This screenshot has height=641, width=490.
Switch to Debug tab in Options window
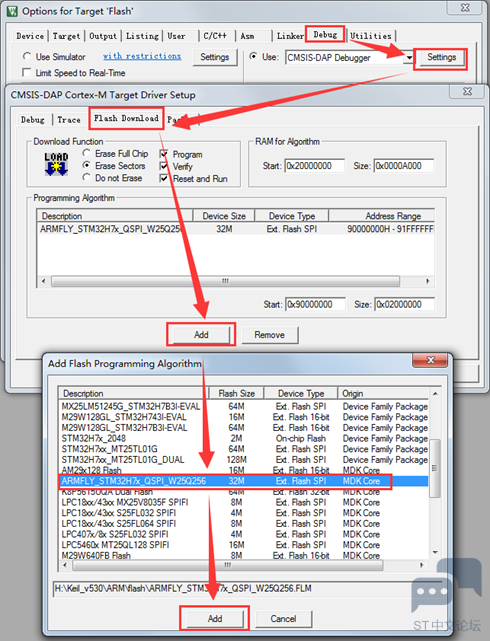(326, 35)
